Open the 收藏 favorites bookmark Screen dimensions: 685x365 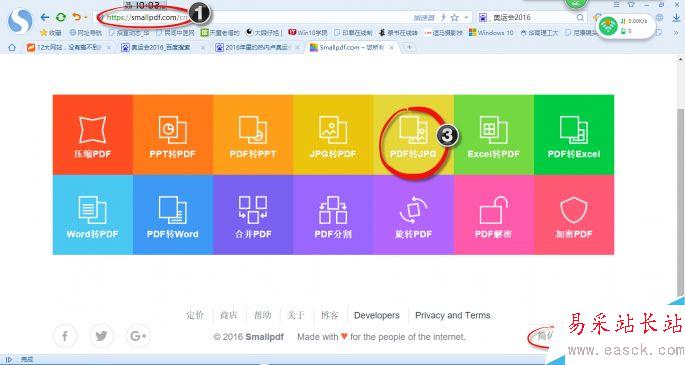pyautogui.click(x=51, y=33)
